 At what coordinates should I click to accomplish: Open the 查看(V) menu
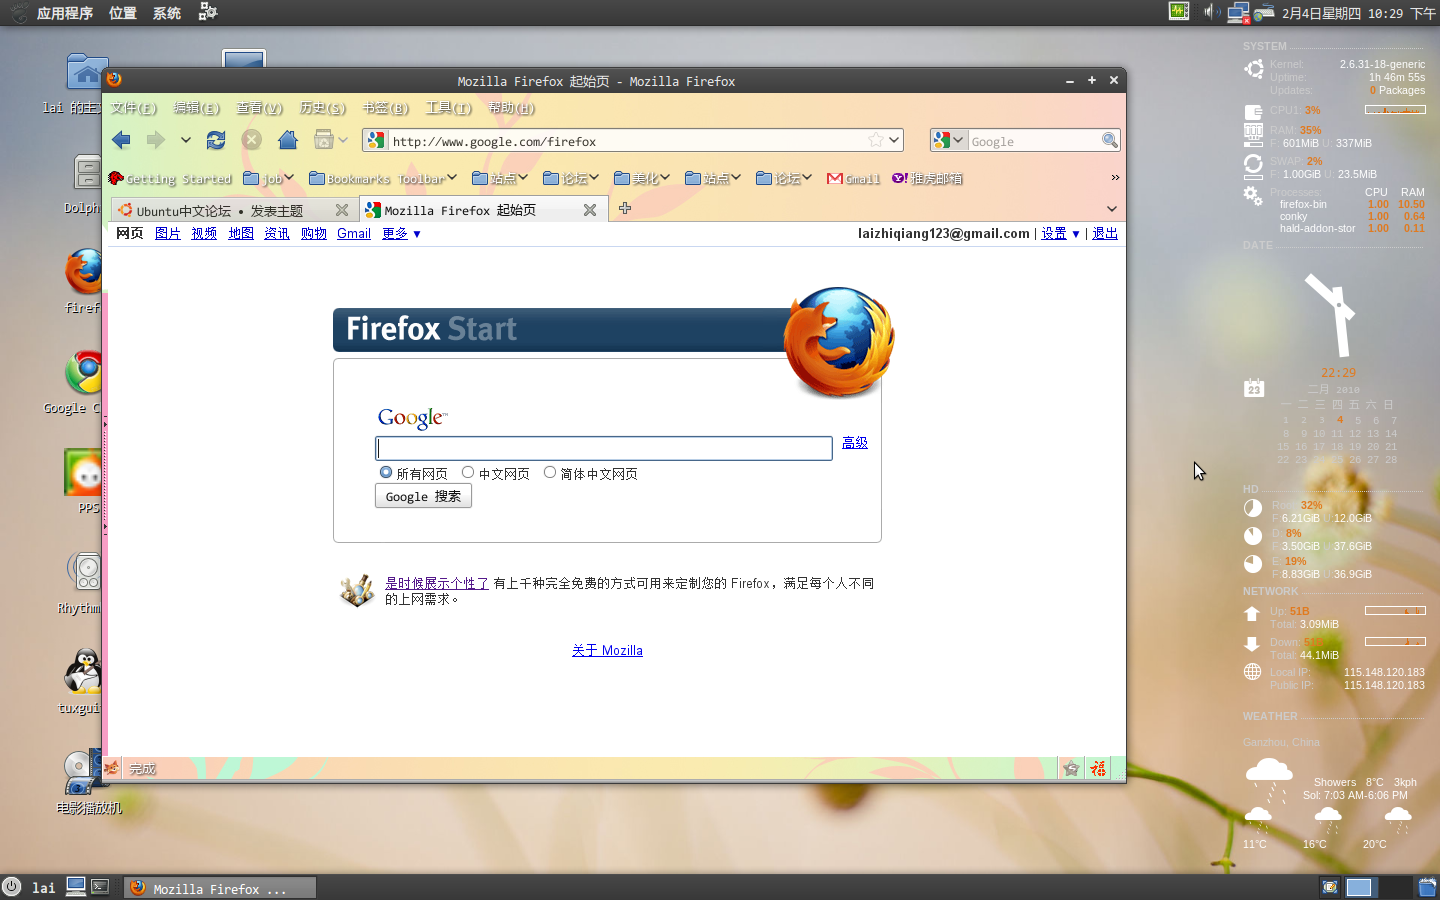[x=259, y=108]
